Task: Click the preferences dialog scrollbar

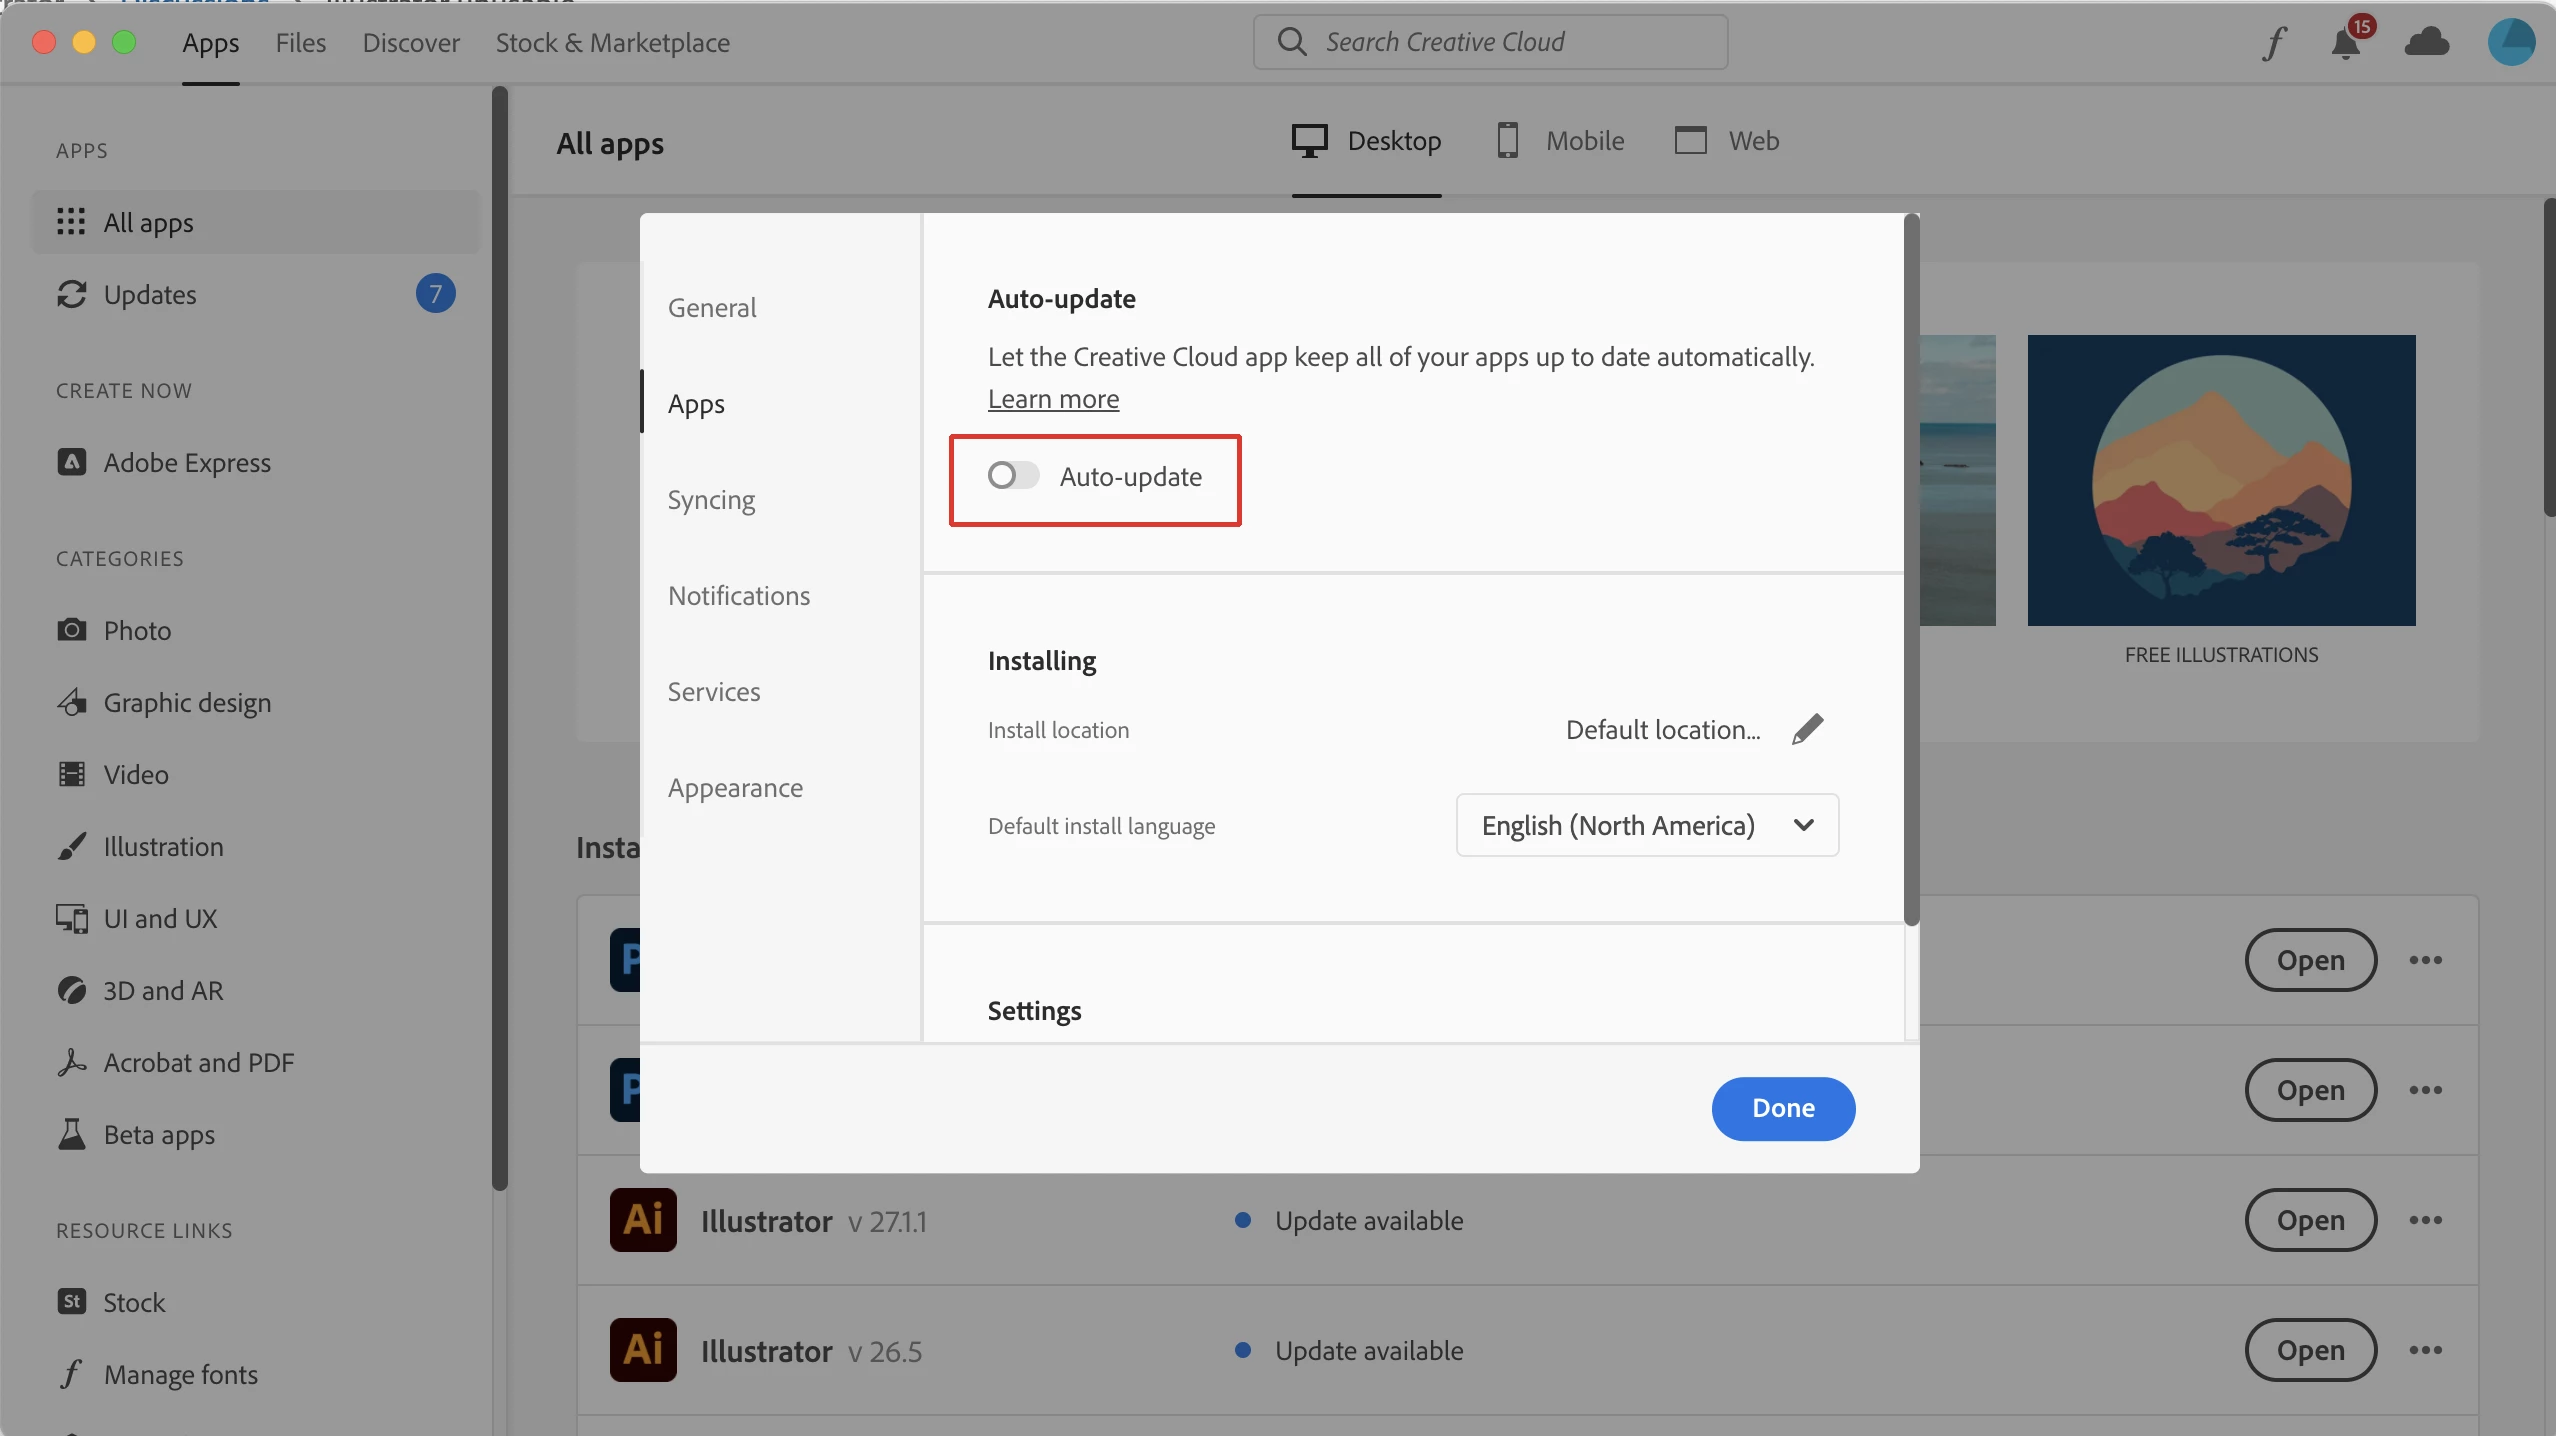Action: pyautogui.click(x=1911, y=570)
